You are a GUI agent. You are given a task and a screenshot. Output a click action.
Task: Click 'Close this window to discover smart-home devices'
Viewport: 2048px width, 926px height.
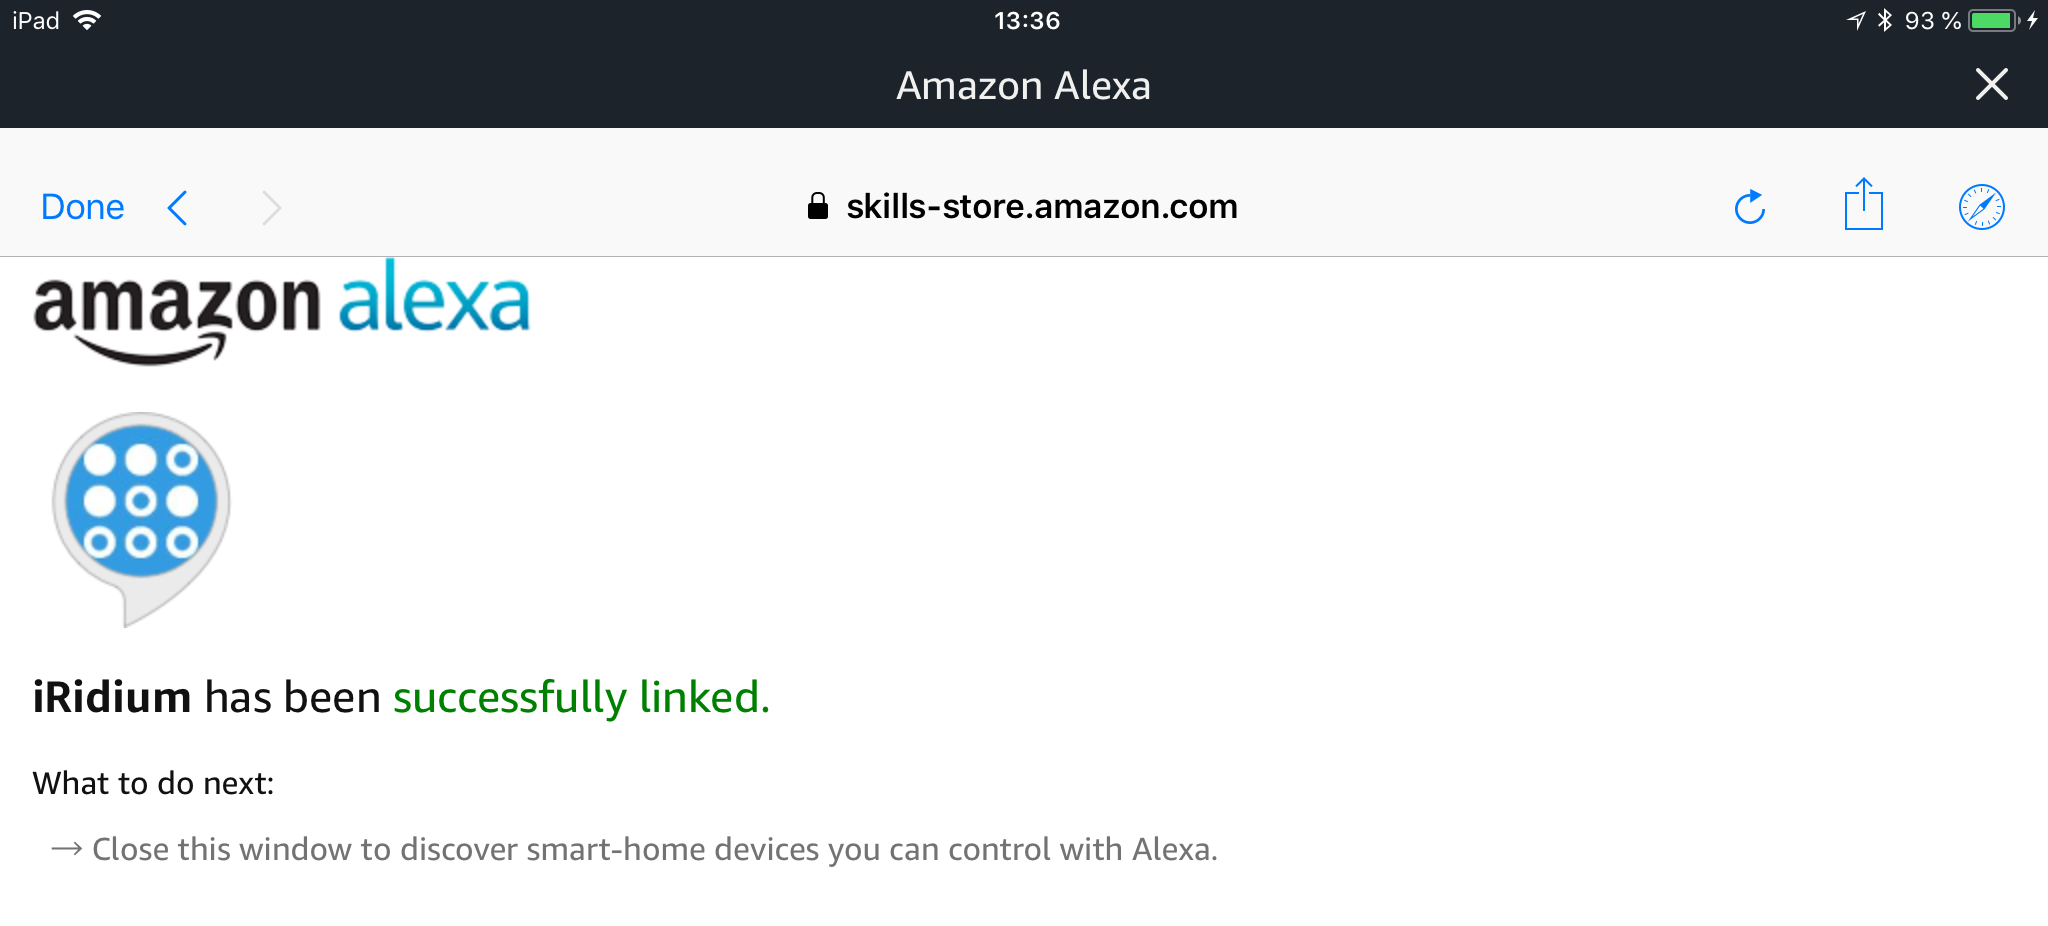tap(654, 848)
